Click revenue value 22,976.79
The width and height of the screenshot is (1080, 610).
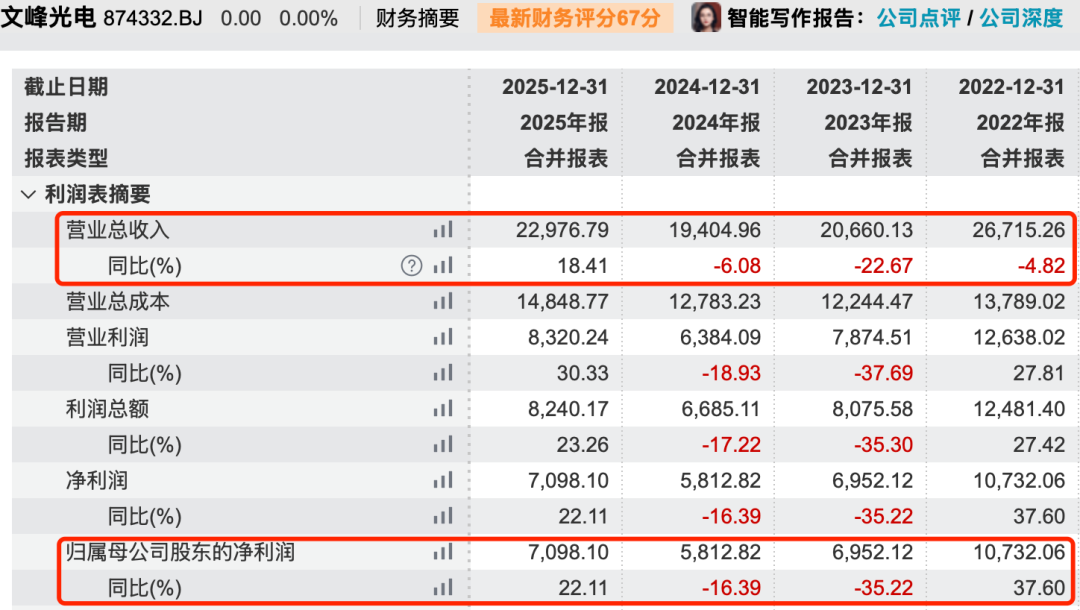563,230
